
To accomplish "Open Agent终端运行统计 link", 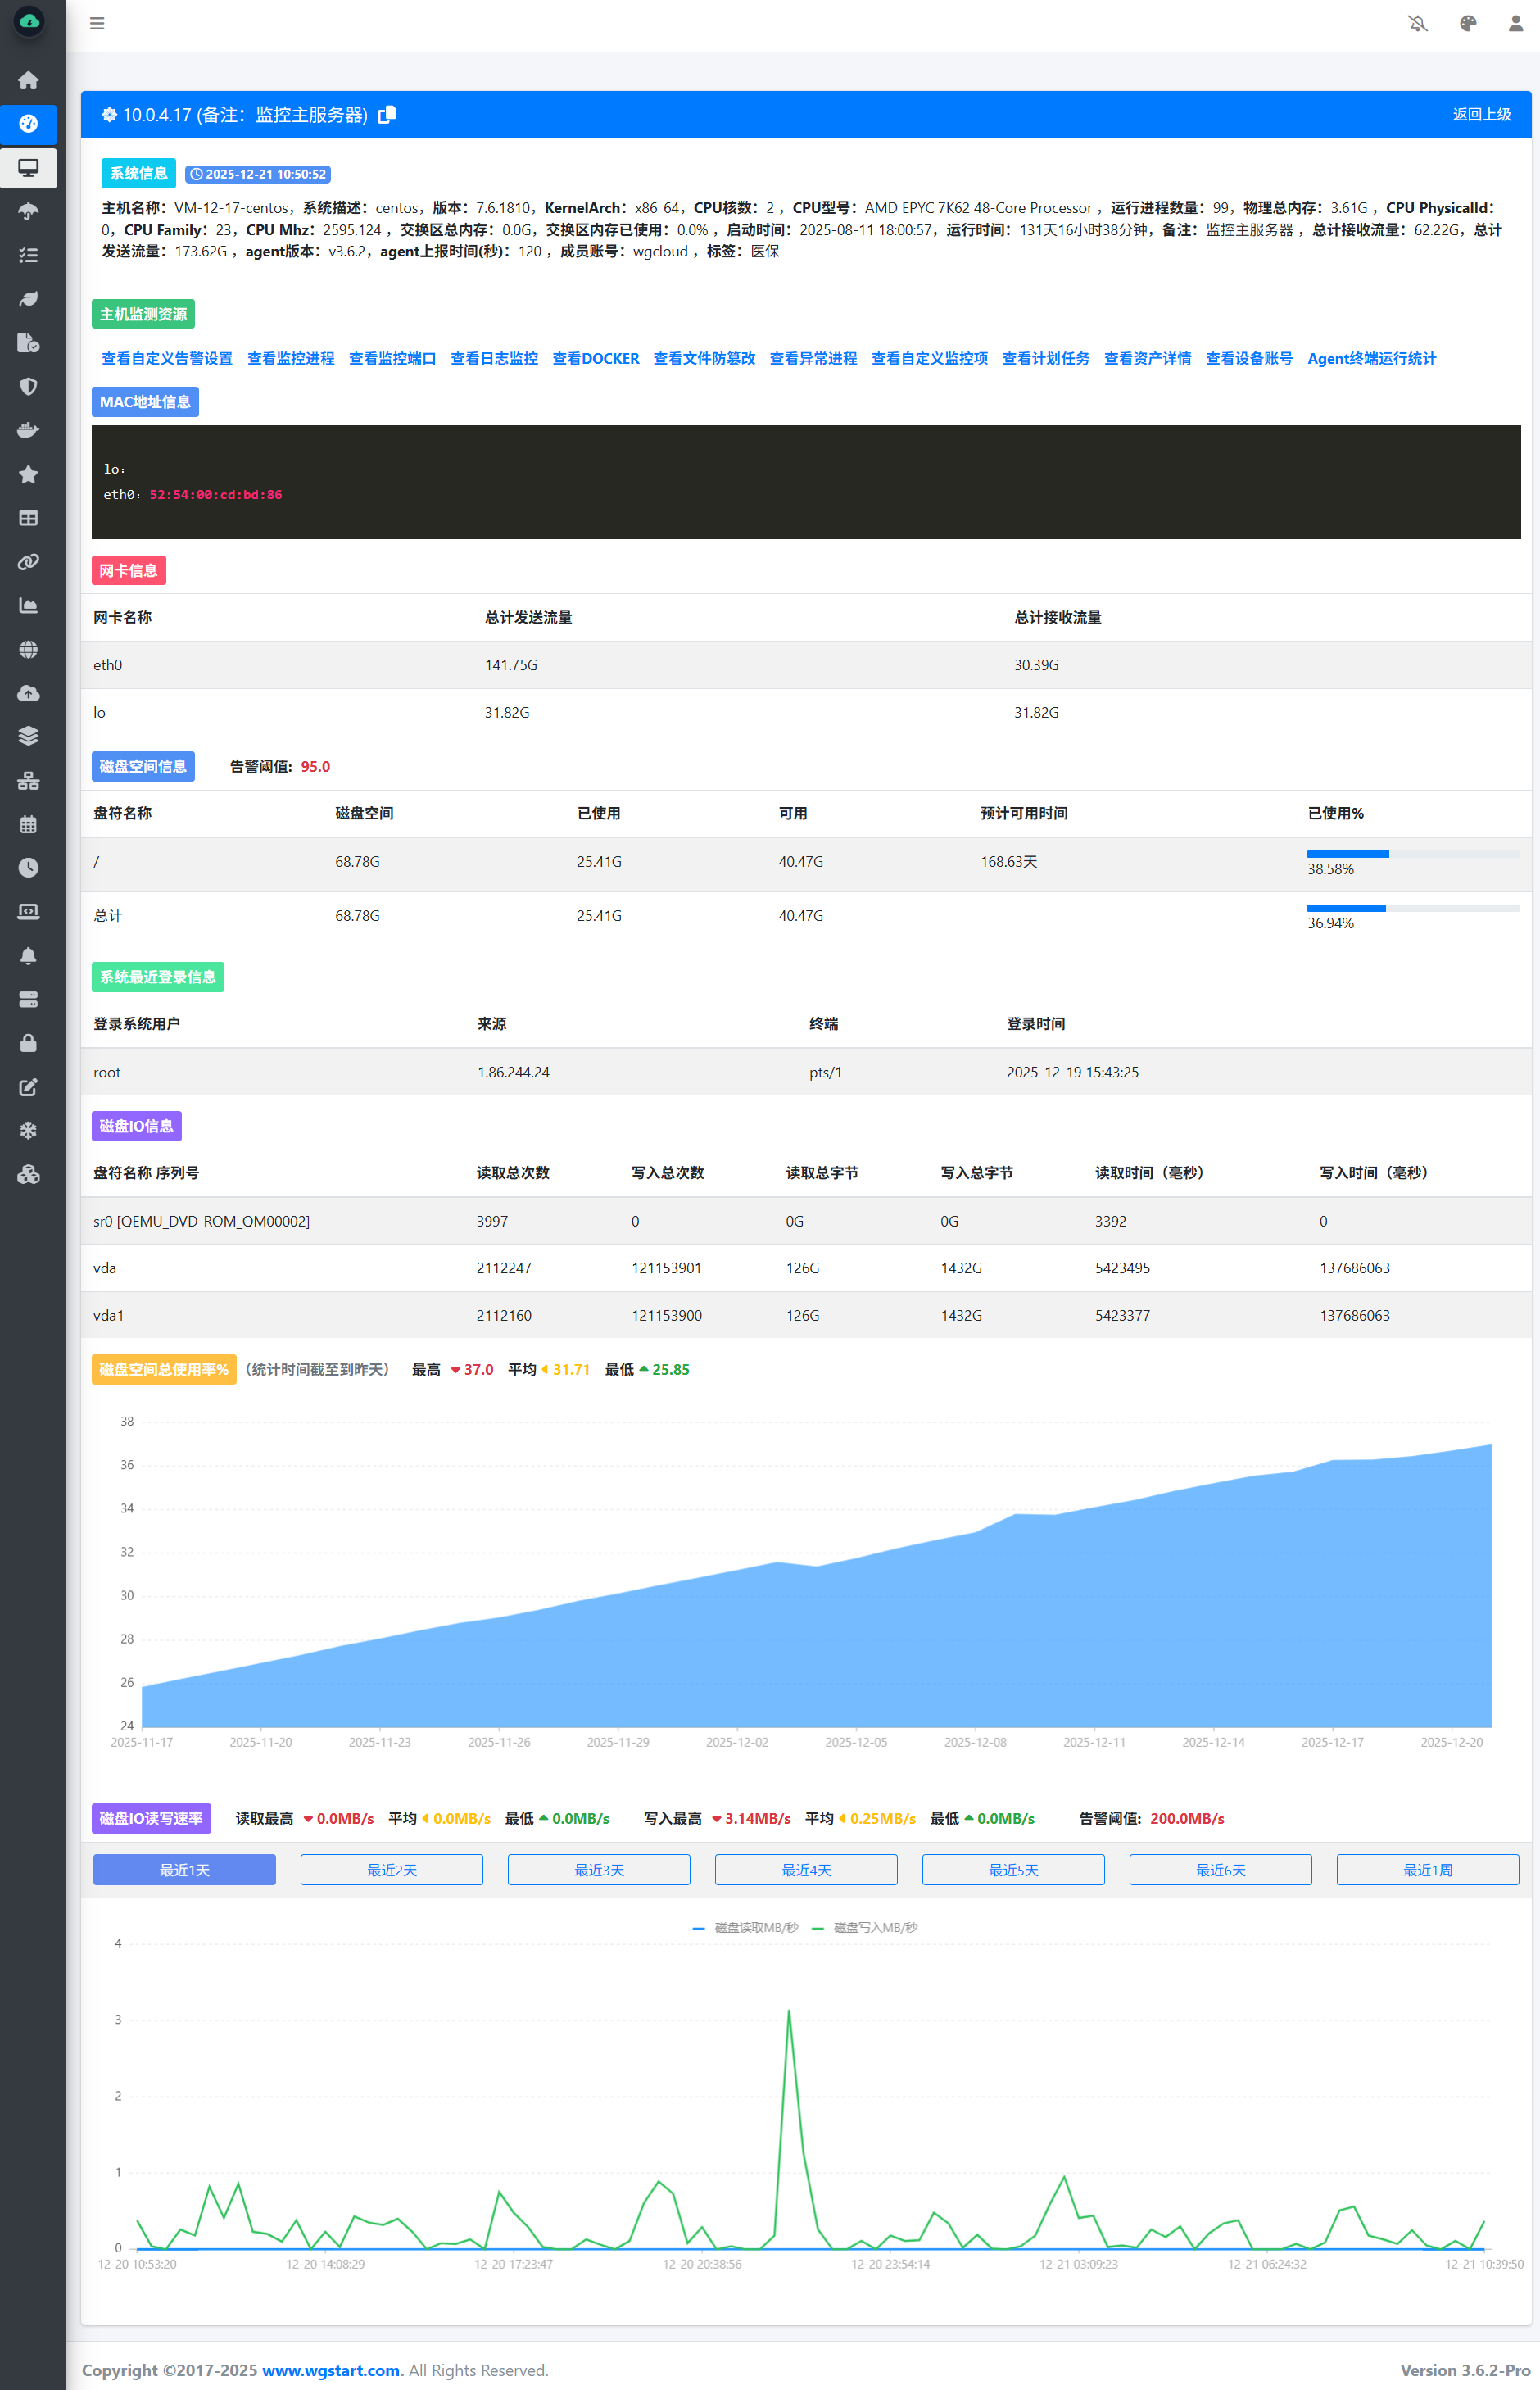I will pos(1371,358).
